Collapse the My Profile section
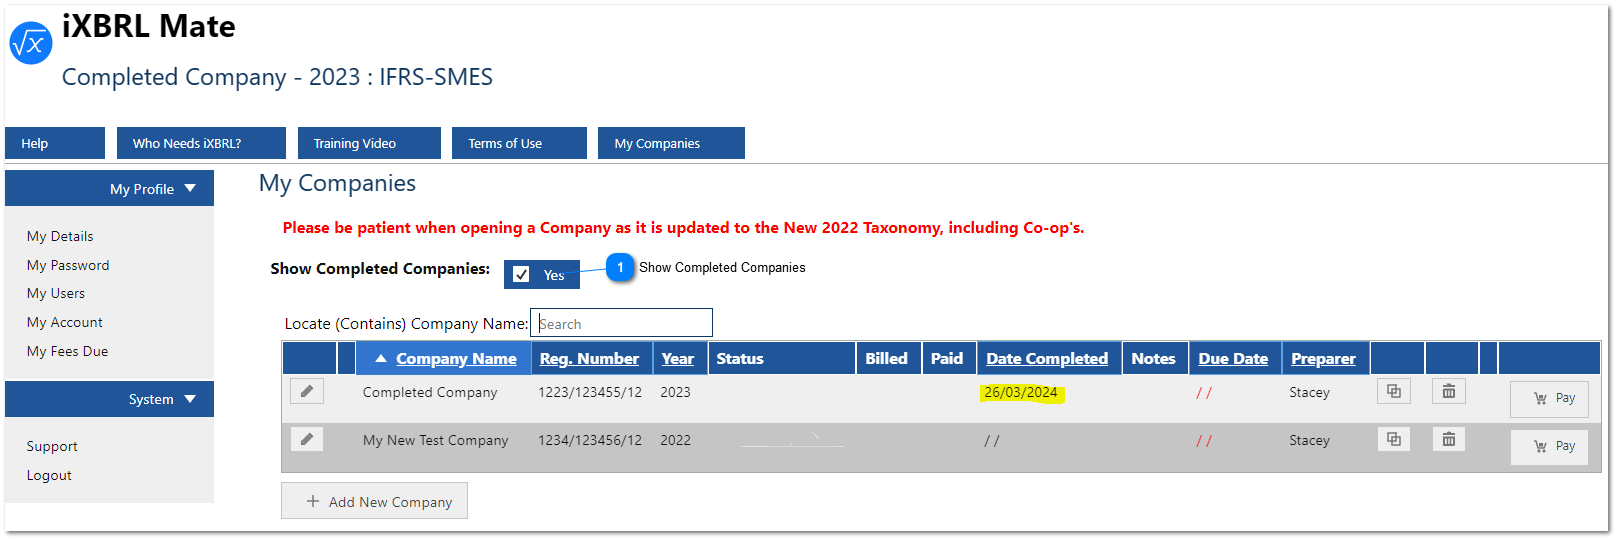This screenshot has width=1617, height=540. click(109, 188)
